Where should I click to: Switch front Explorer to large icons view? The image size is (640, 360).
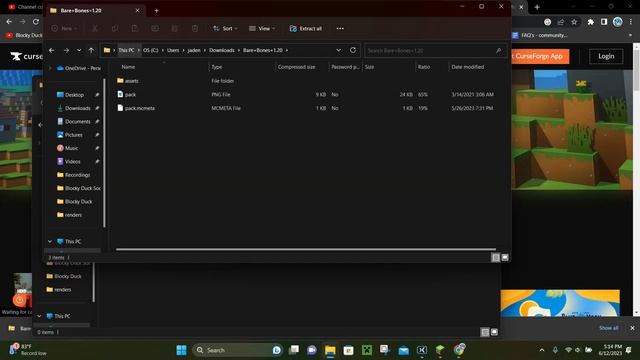[505, 258]
